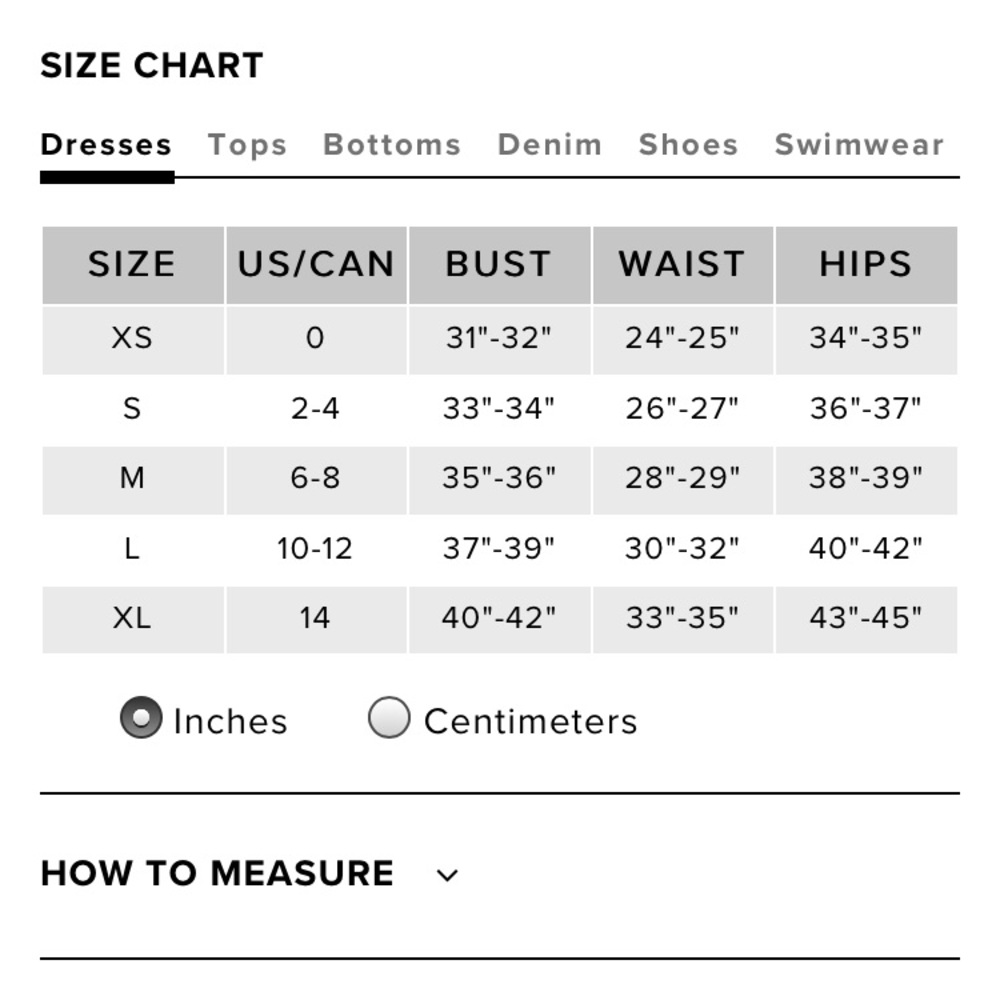This screenshot has width=1000, height=1000.
Task: Select the Shoes tab
Action: [688, 145]
